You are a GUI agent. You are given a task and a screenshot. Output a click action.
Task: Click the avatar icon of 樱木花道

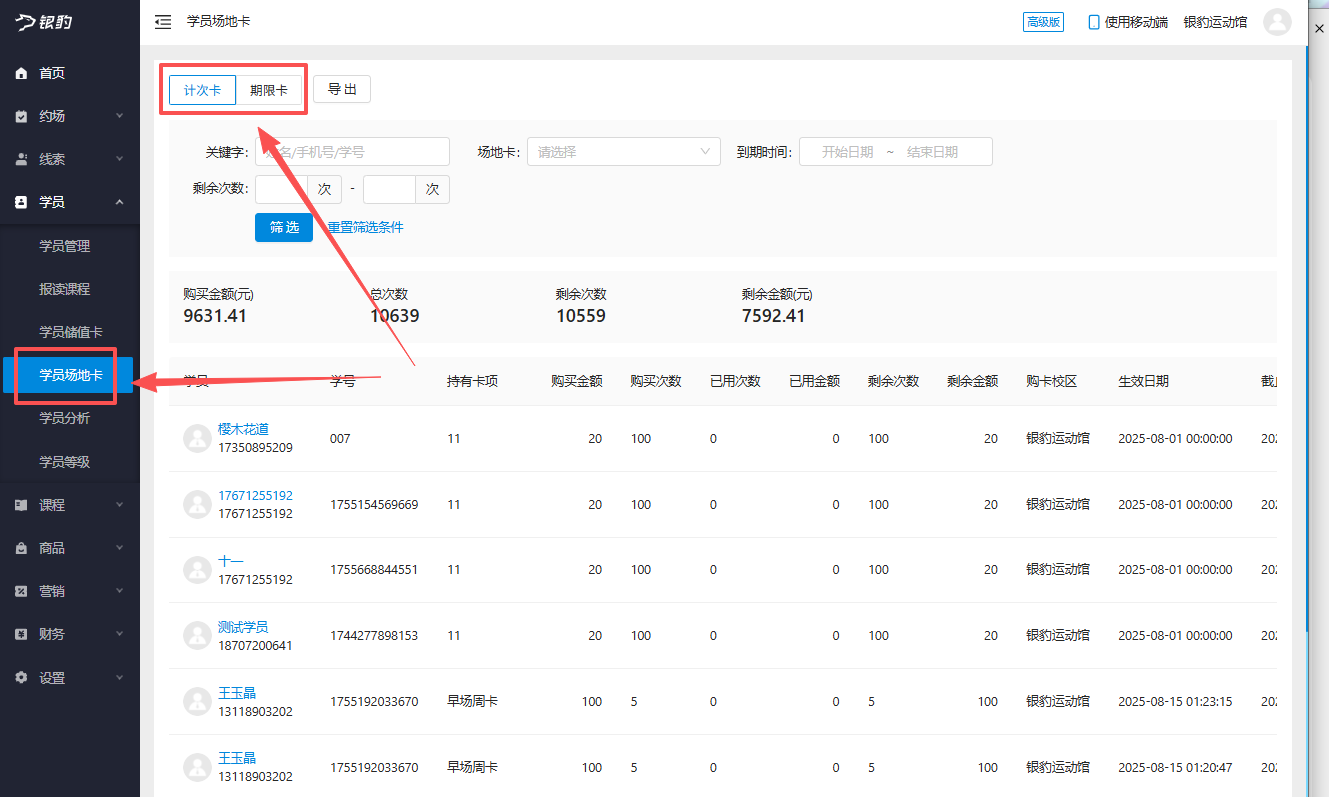click(197, 438)
